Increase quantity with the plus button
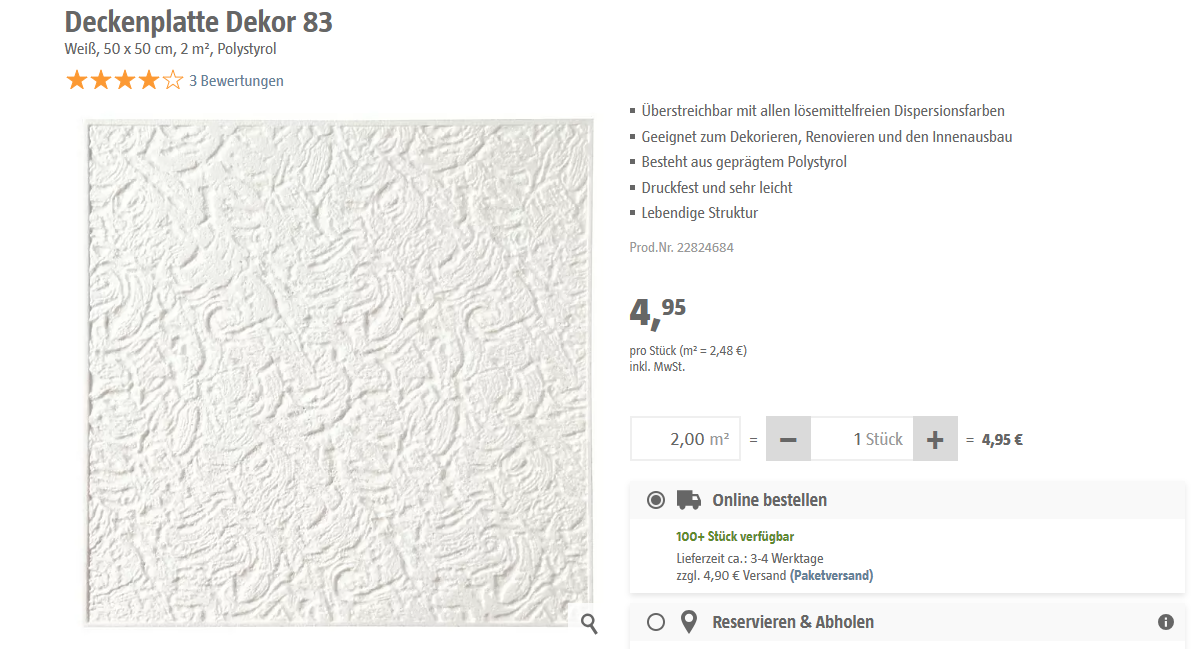The height and width of the screenshot is (649, 1203). click(935, 439)
